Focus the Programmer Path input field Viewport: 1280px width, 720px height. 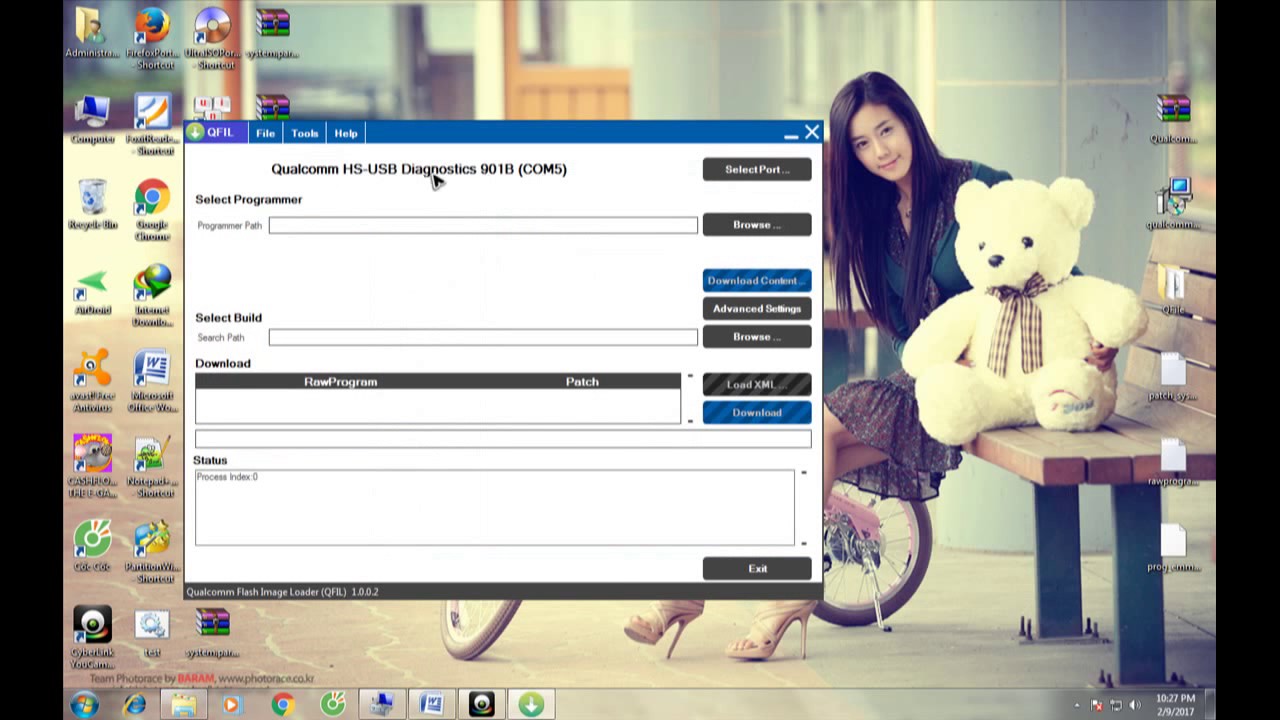point(483,225)
